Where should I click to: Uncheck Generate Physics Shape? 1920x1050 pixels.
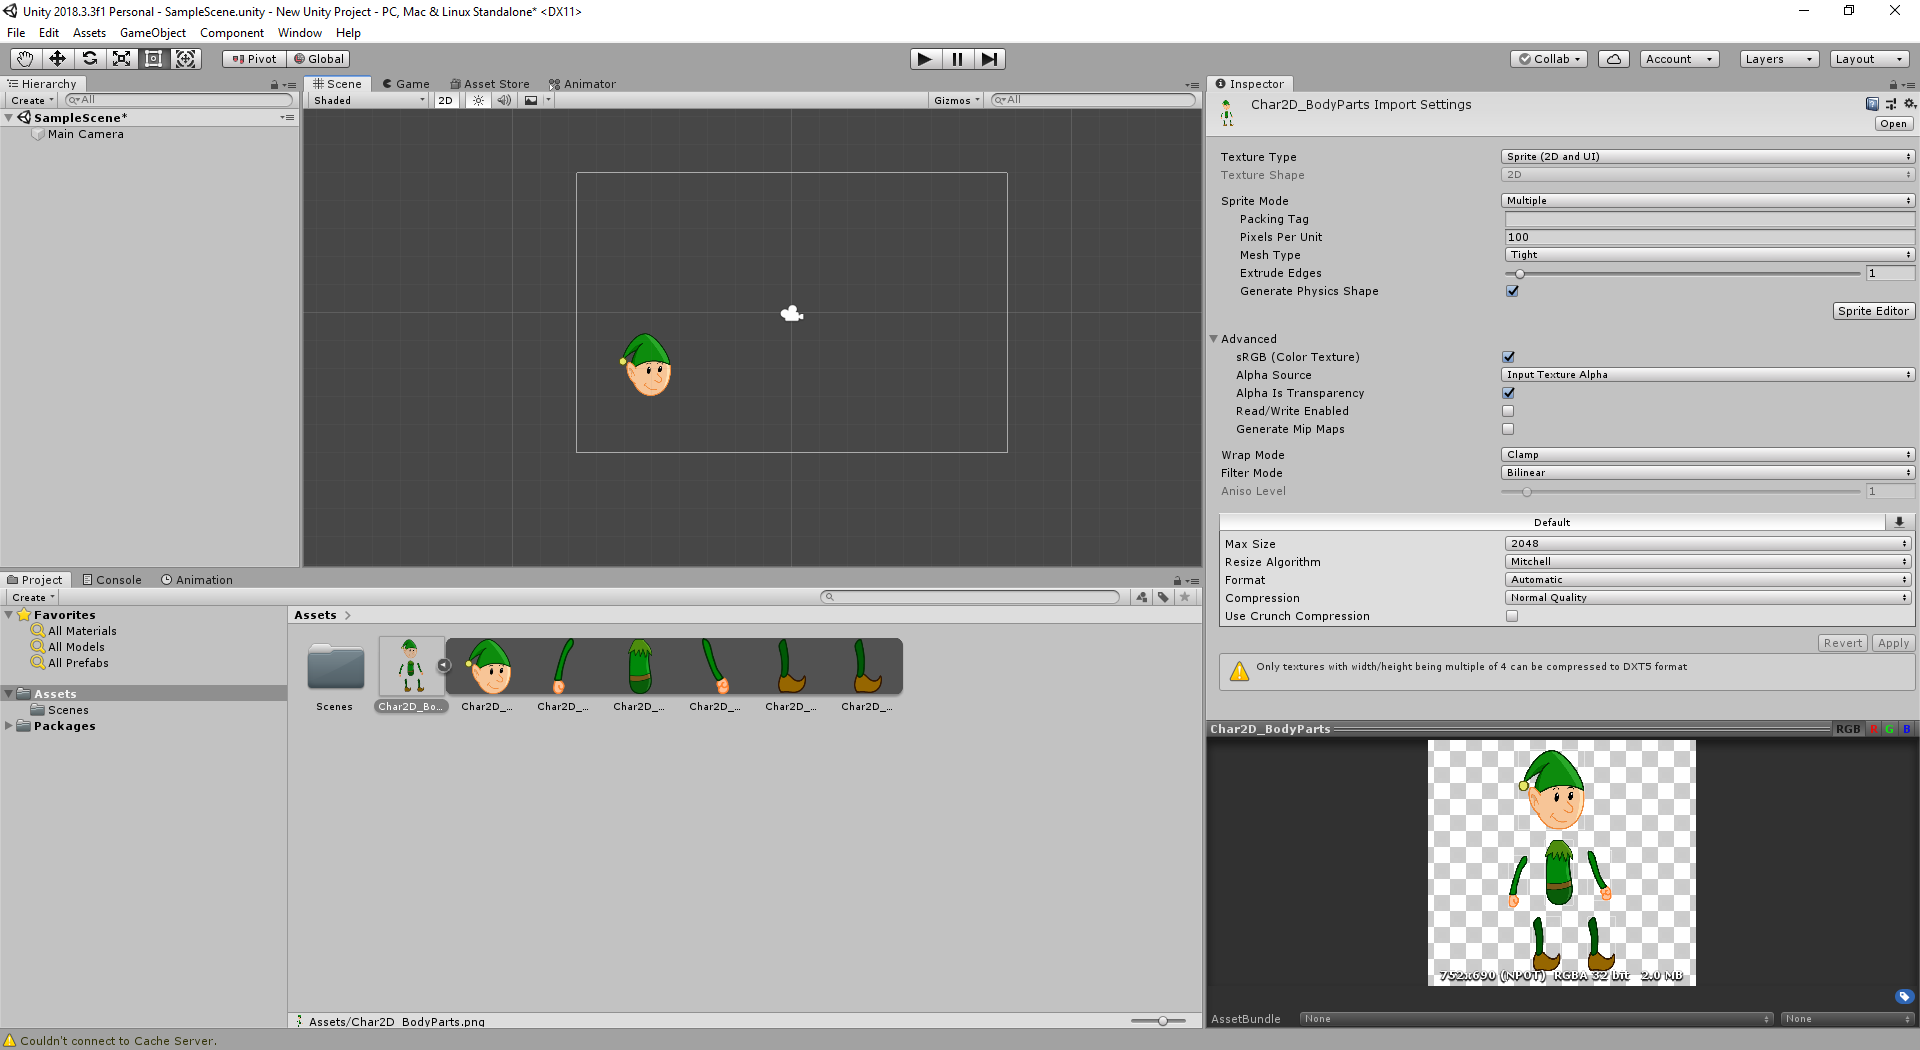point(1511,291)
